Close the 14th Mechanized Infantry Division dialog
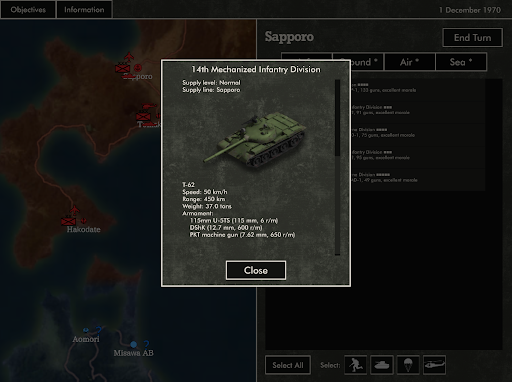Viewport: 512px width, 382px height. coord(256,270)
